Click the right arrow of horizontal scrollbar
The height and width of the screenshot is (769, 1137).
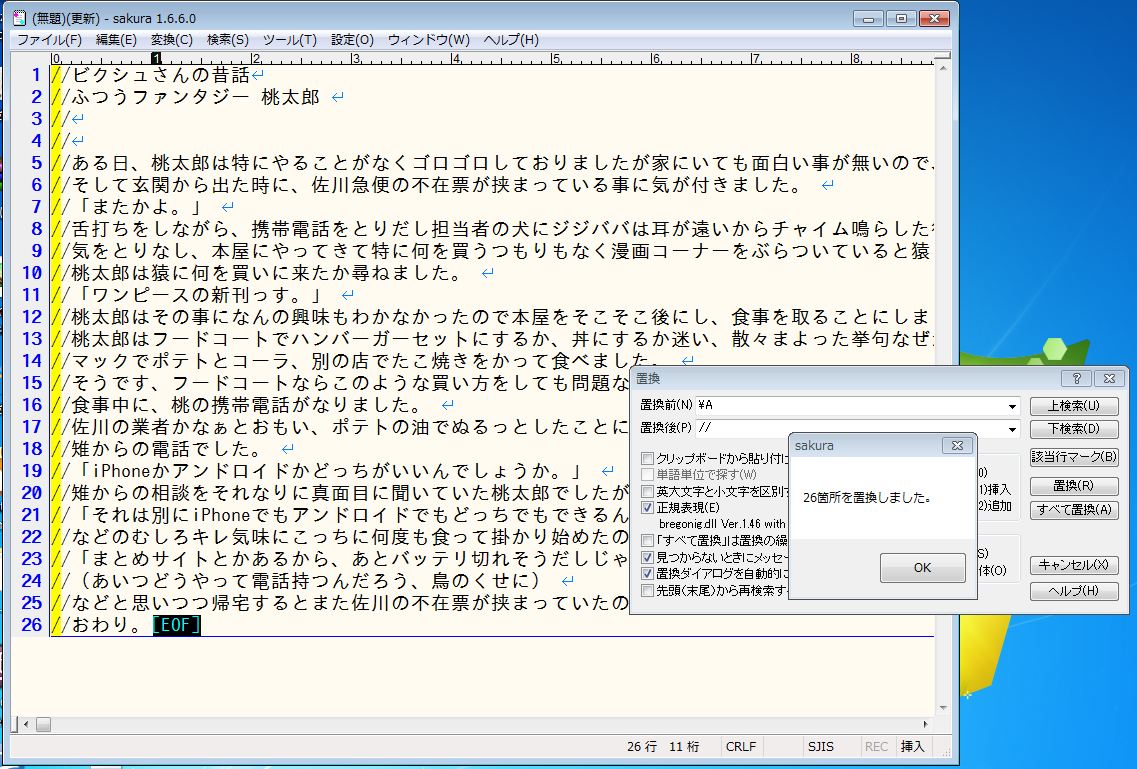(x=926, y=724)
